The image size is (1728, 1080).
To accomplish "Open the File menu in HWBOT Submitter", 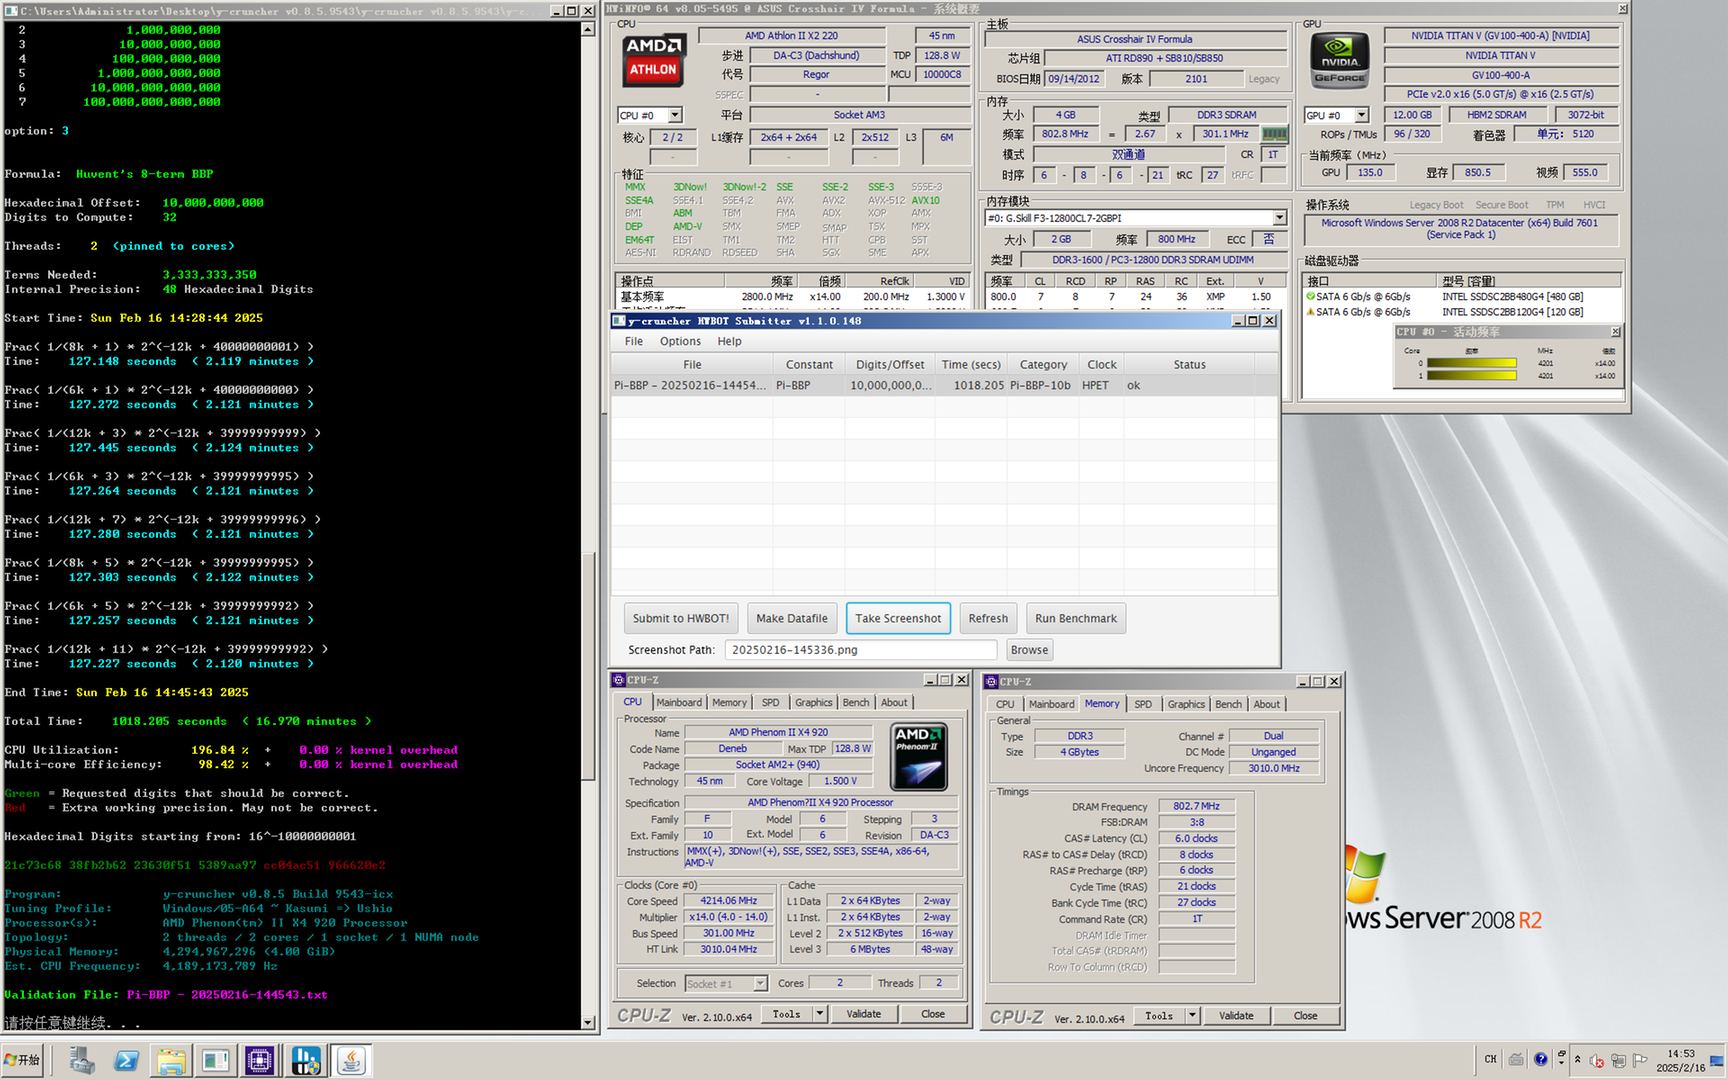I will [634, 341].
